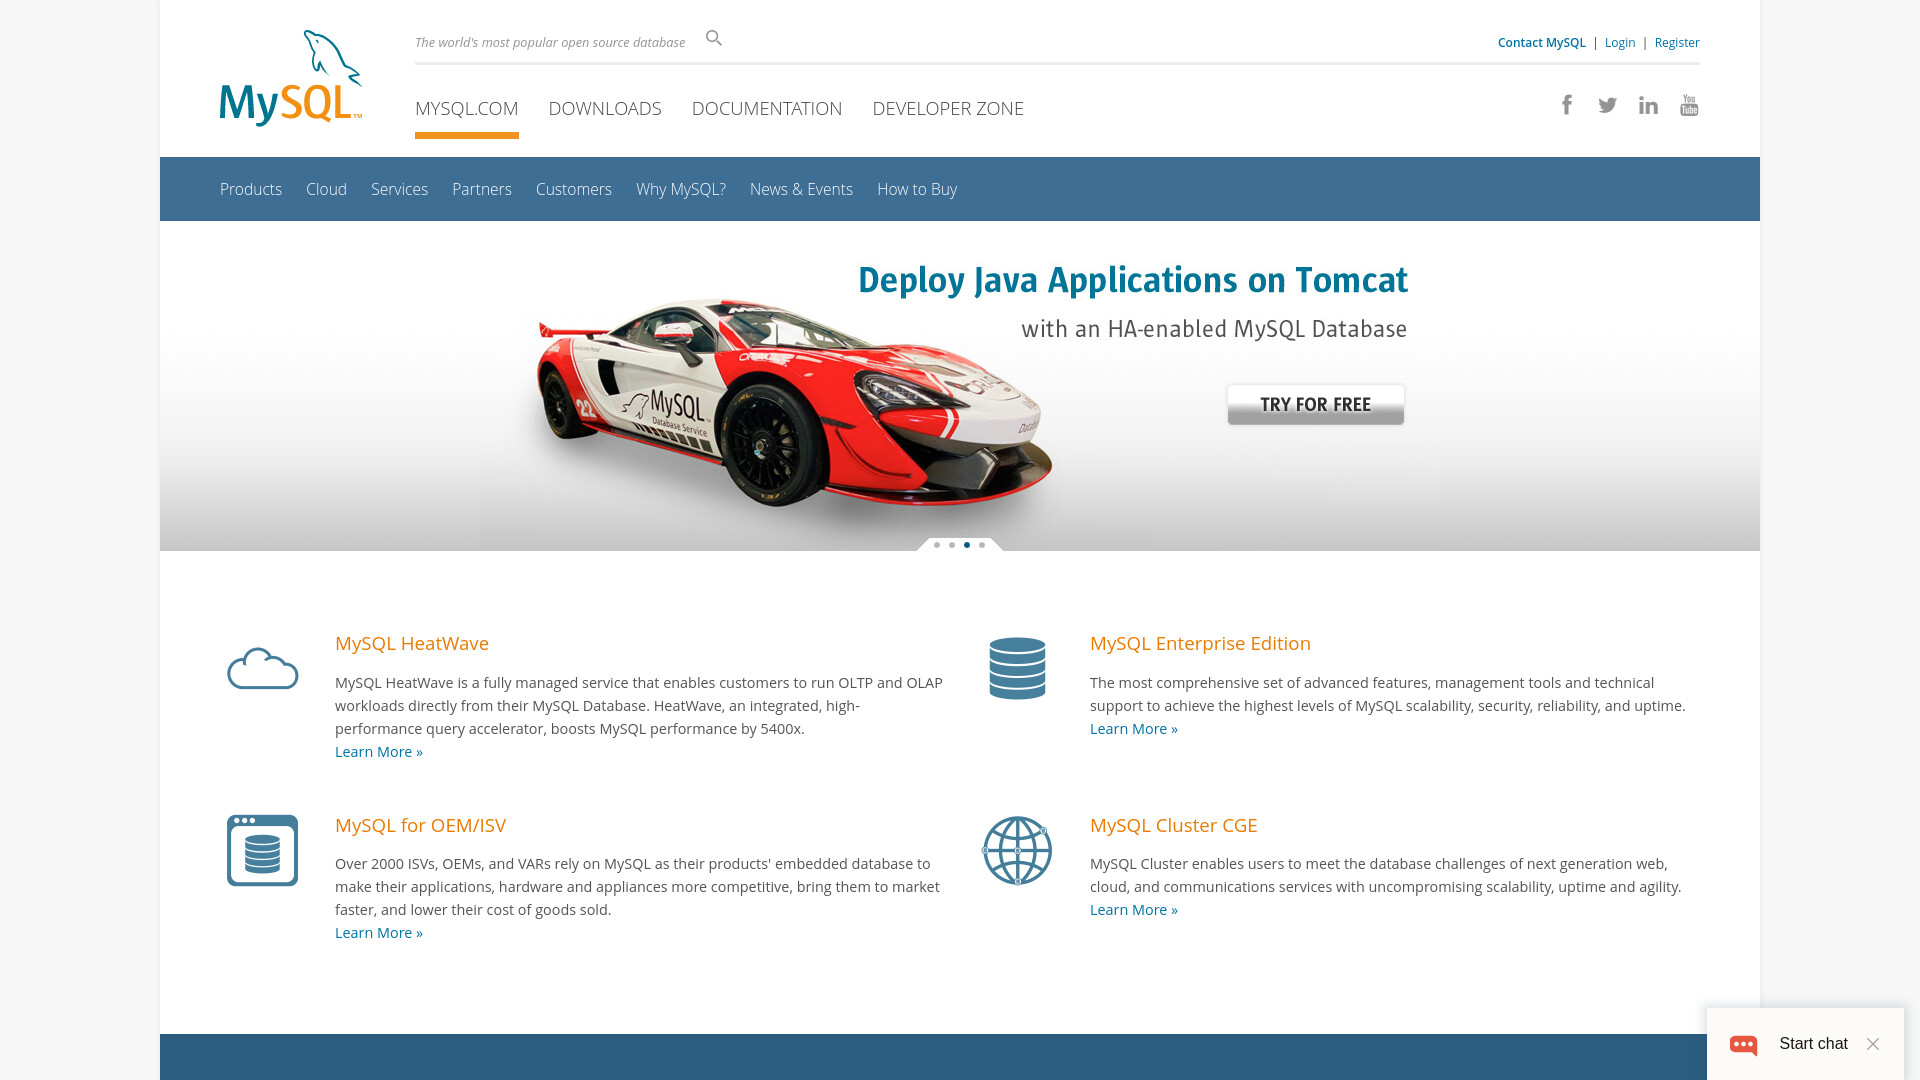The width and height of the screenshot is (1920, 1080).
Task: Dismiss the Start chat popup
Action: point(1873,1044)
